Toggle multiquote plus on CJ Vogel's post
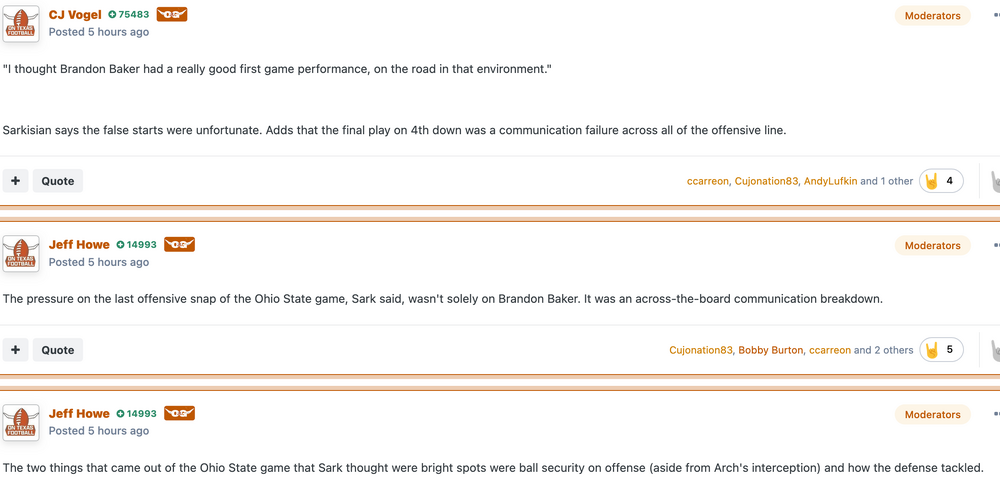 [x=15, y=181]
